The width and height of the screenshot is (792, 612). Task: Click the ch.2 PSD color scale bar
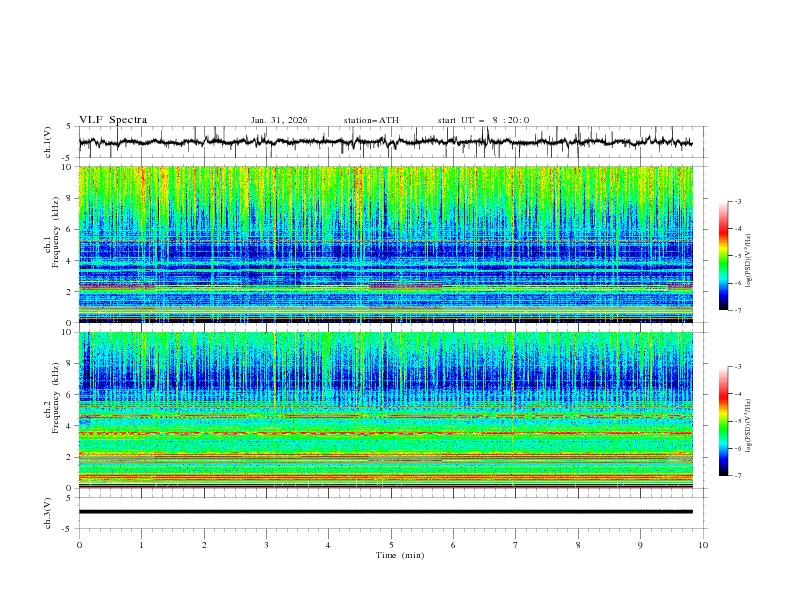[x=724, y=421]
